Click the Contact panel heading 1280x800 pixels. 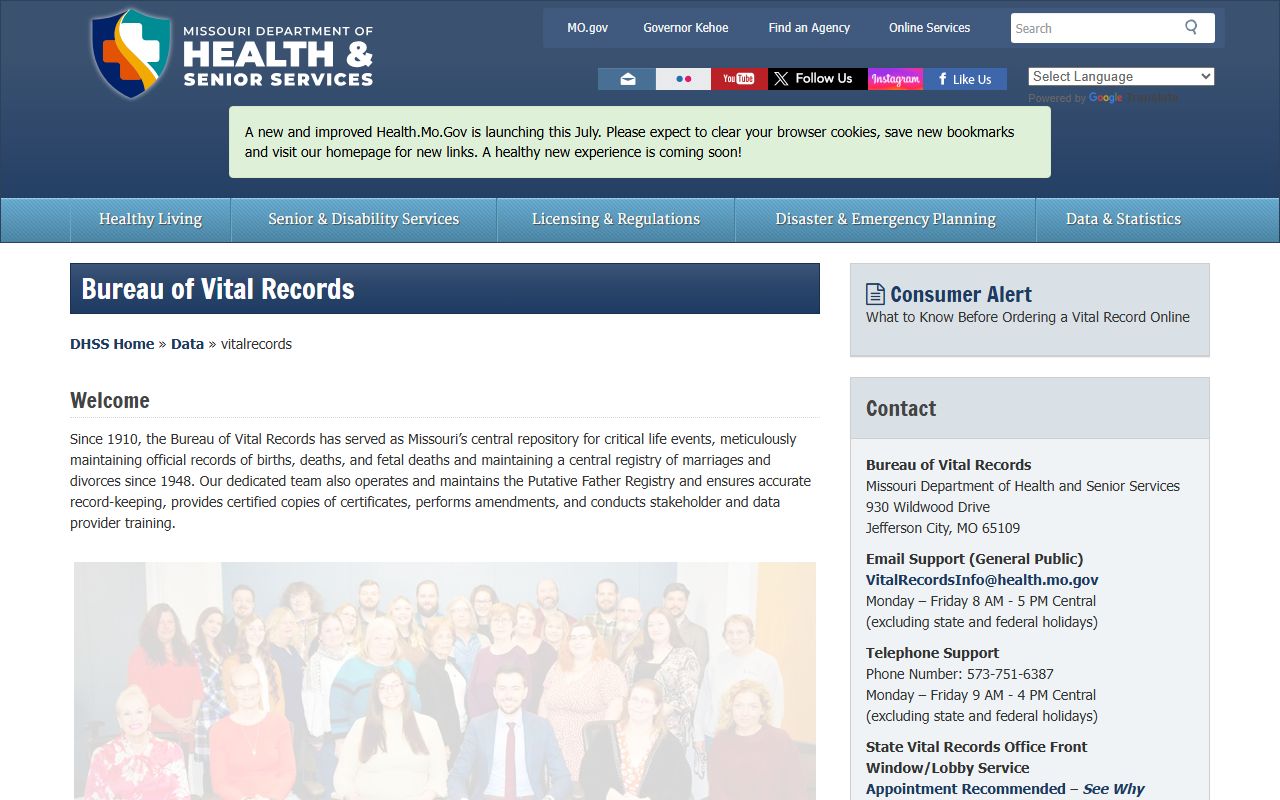(x=901, y=408)
